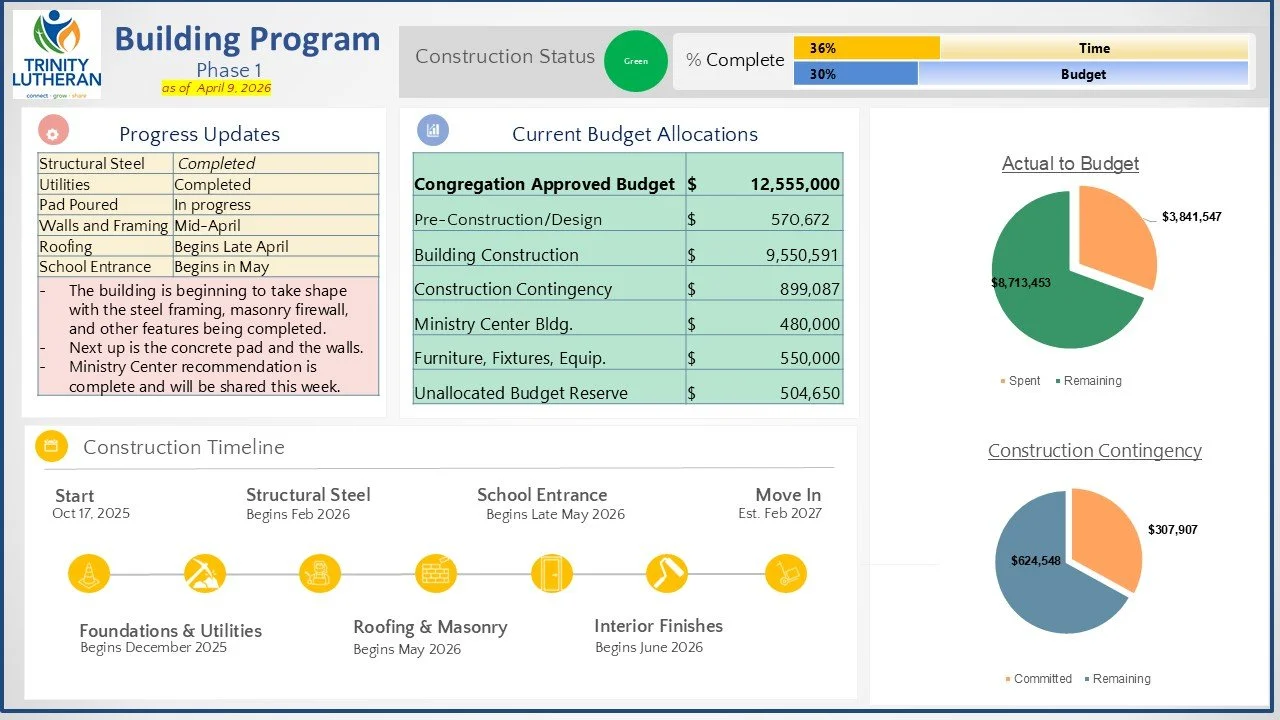Select the paint roller Interior Finishes icon
The height and width of the screenshot is (720, 1280).
pos(668,573)
